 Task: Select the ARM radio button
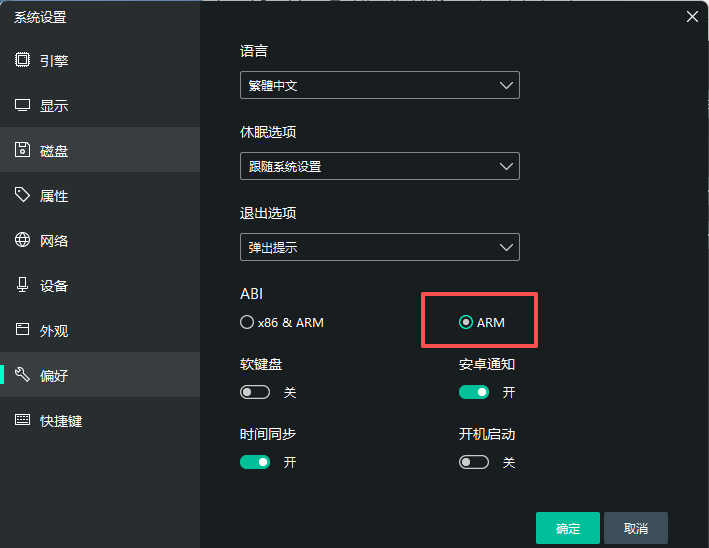point(466,322)
